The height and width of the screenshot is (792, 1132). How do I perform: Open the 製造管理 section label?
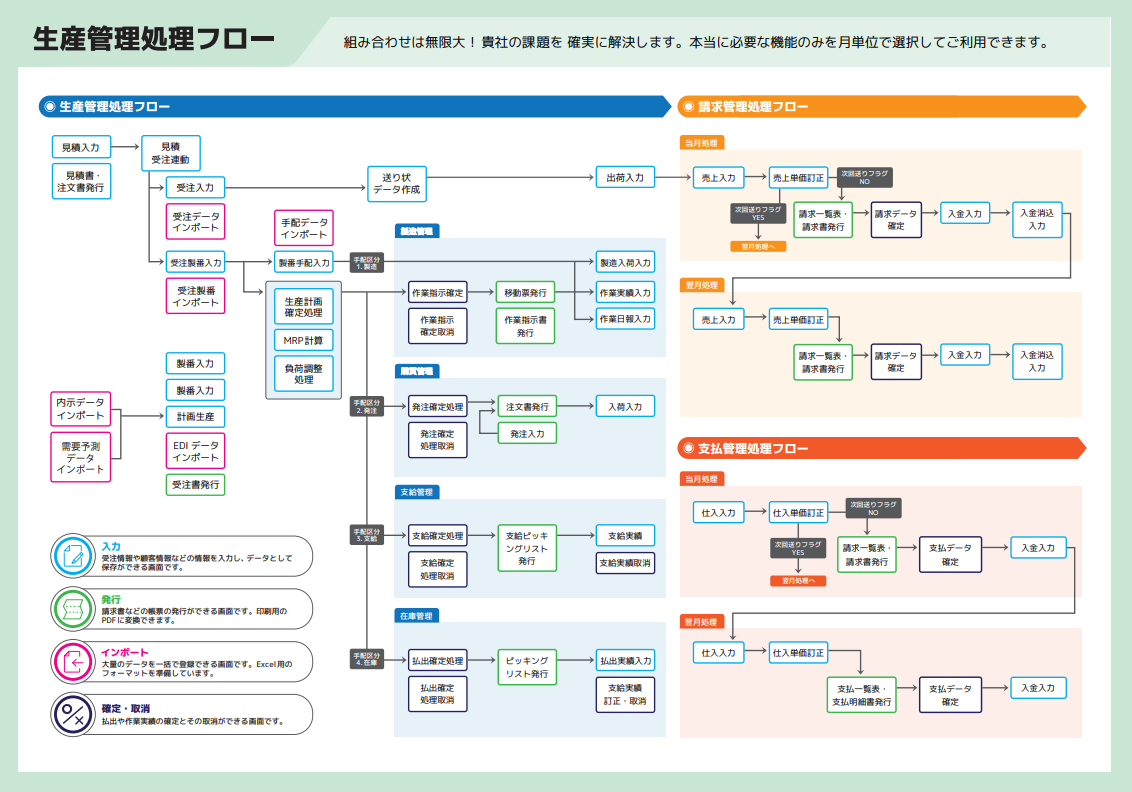(417, 231)
